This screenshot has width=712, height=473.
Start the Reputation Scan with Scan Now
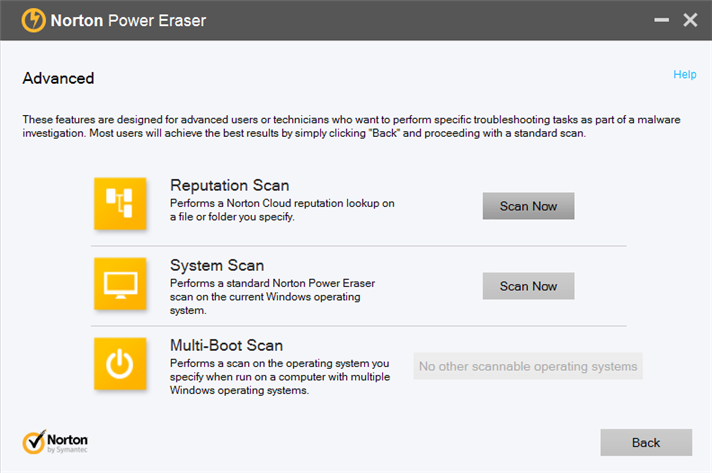(x=528, y=206)
